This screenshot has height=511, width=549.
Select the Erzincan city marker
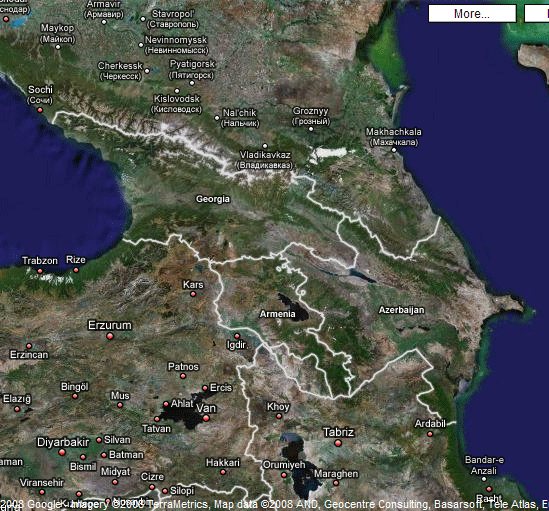tap(29, 346)
